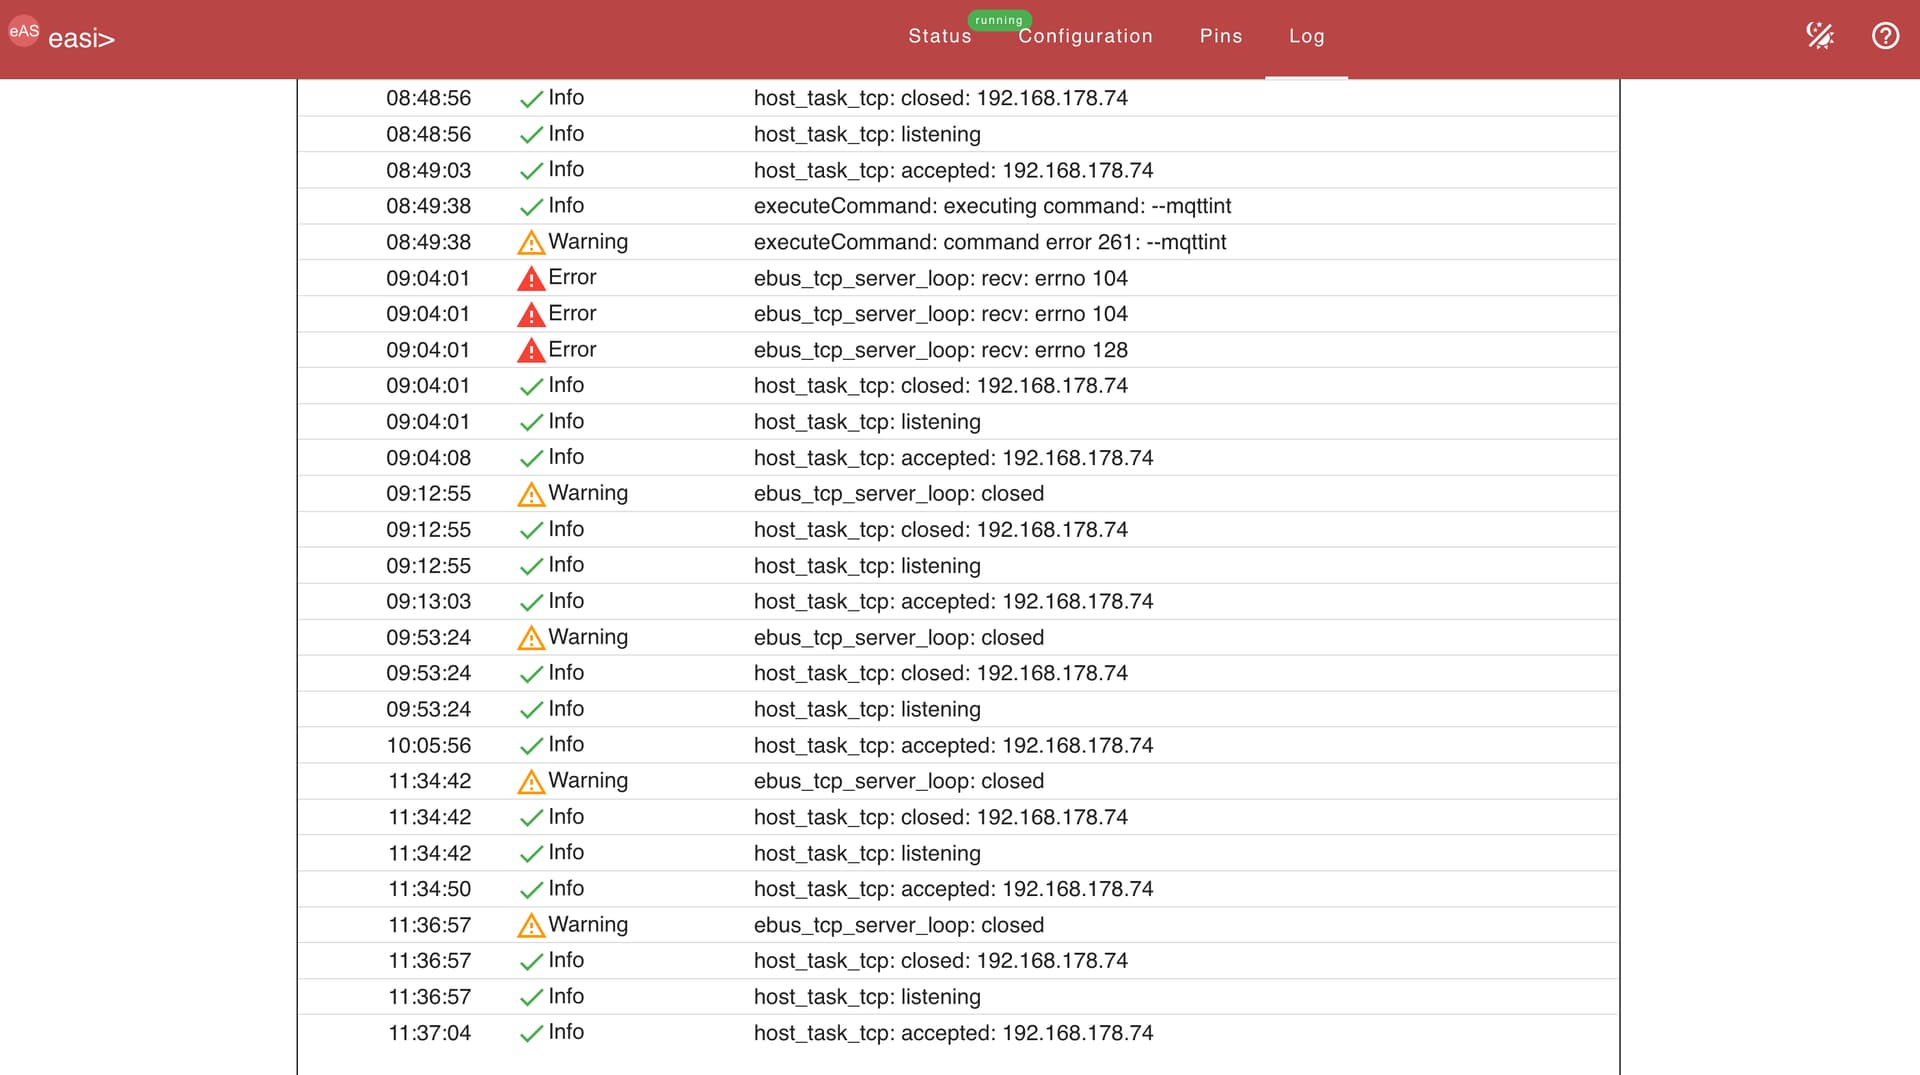Image resolution: width=1920 pixels, height=1075 pixels.
Task: Select the 'command error 261: --mqttint' message
Action: [989, 242]
